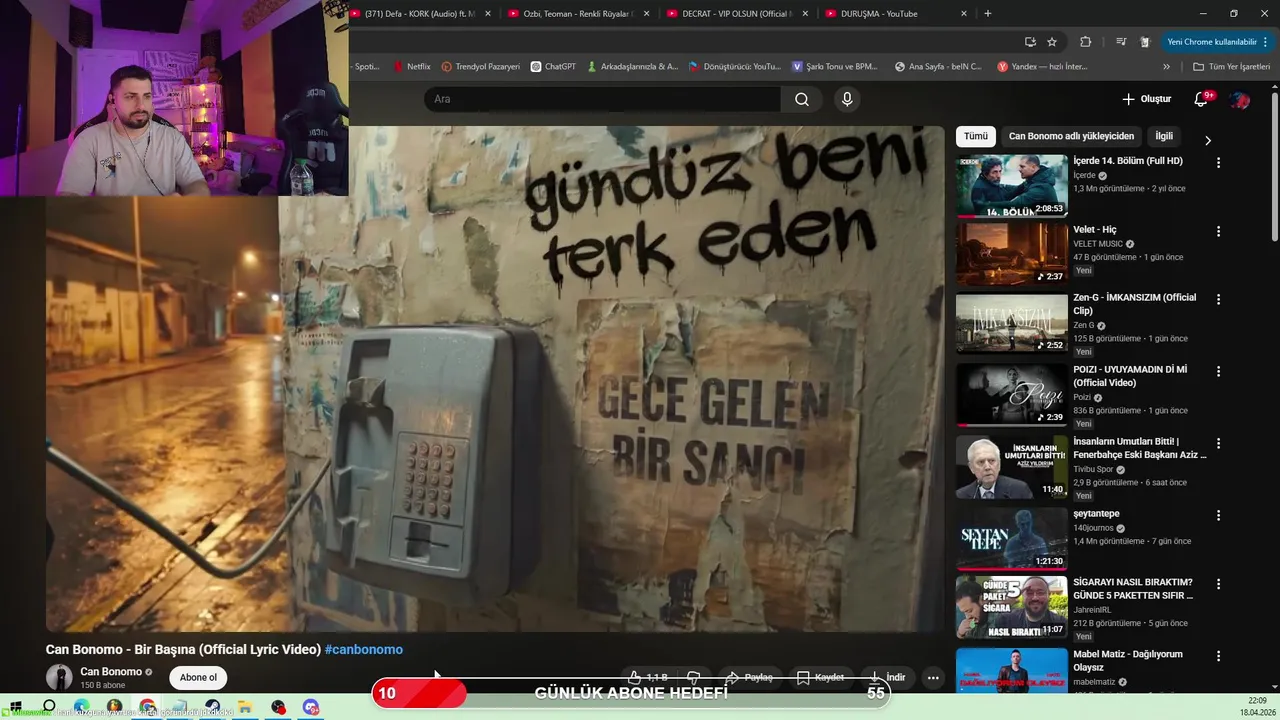
Task: Open Yandex bookmark
Action: point(1042,66)
